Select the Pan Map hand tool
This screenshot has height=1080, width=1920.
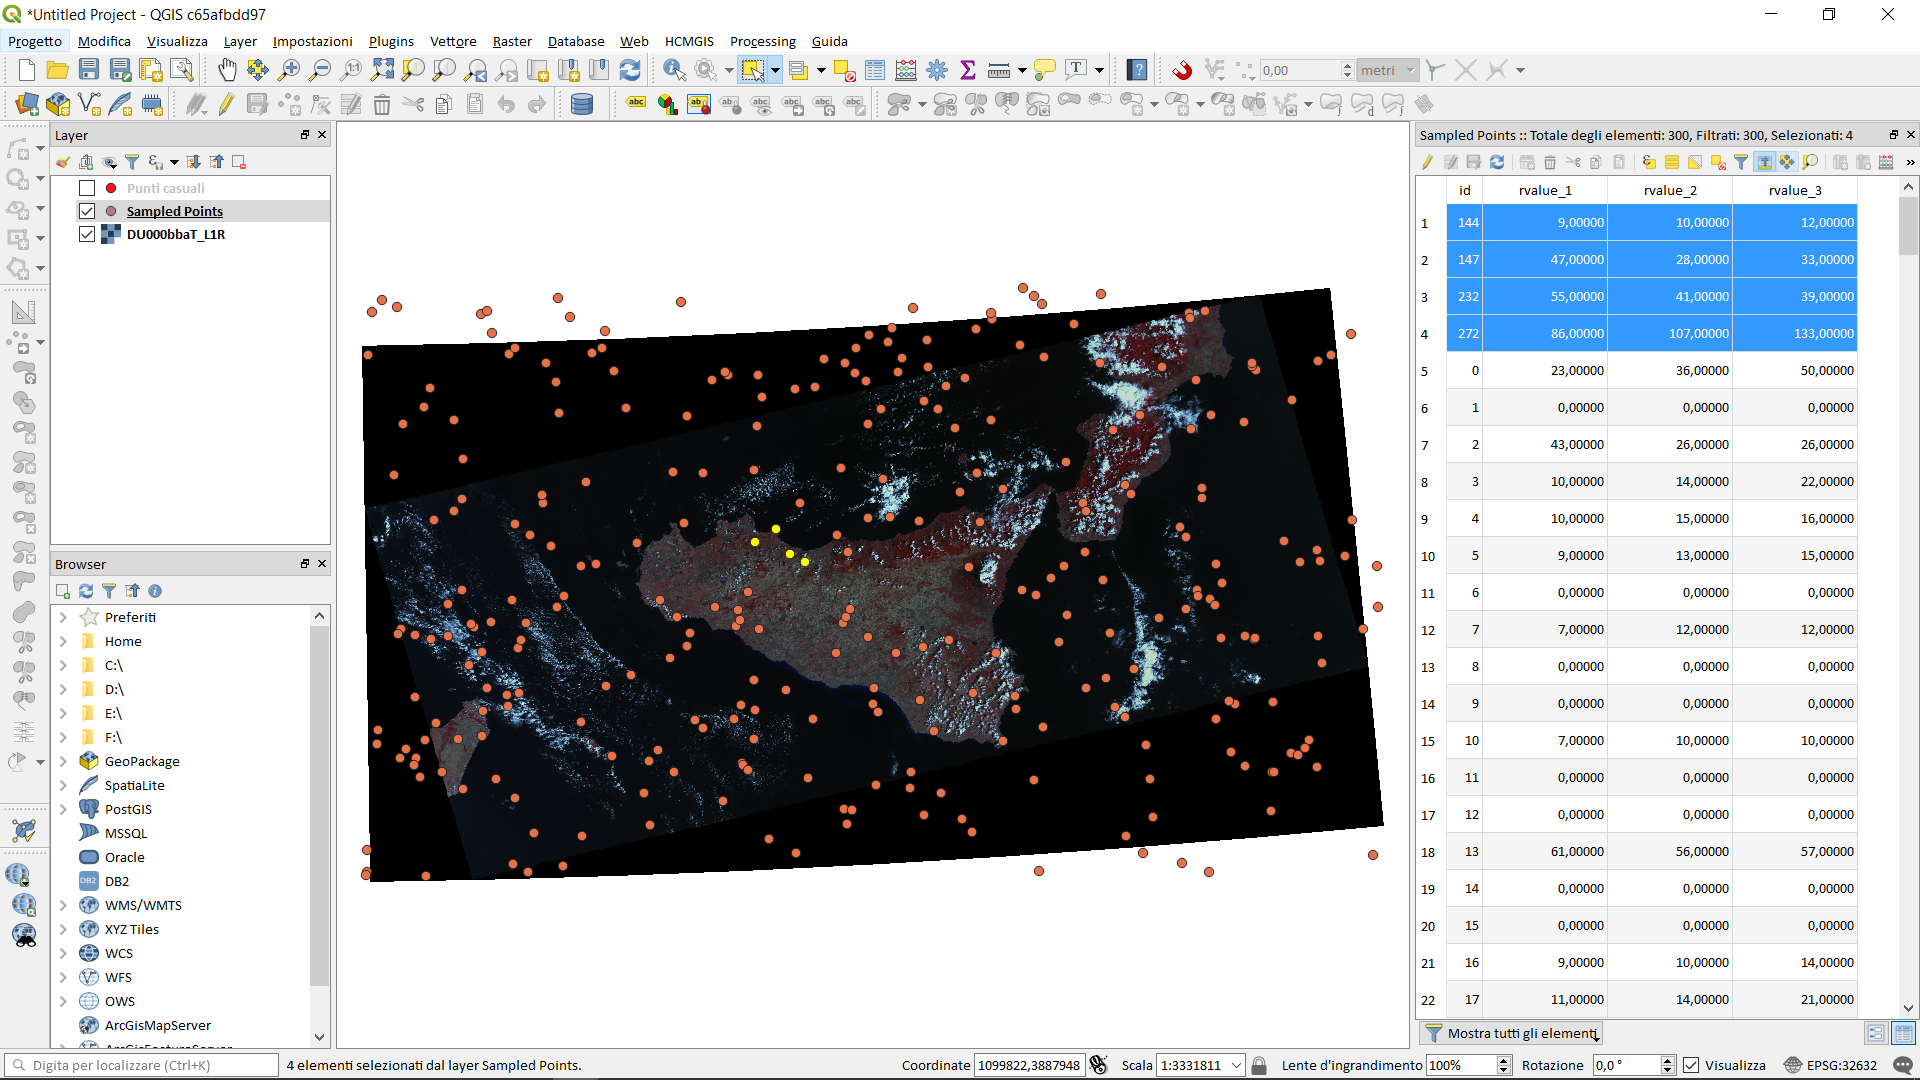tap(227, 70)
